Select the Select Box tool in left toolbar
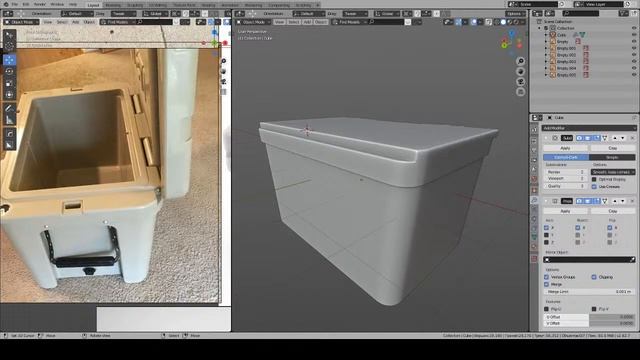Viewport: 640px width, 360px height. coord(9,36)
